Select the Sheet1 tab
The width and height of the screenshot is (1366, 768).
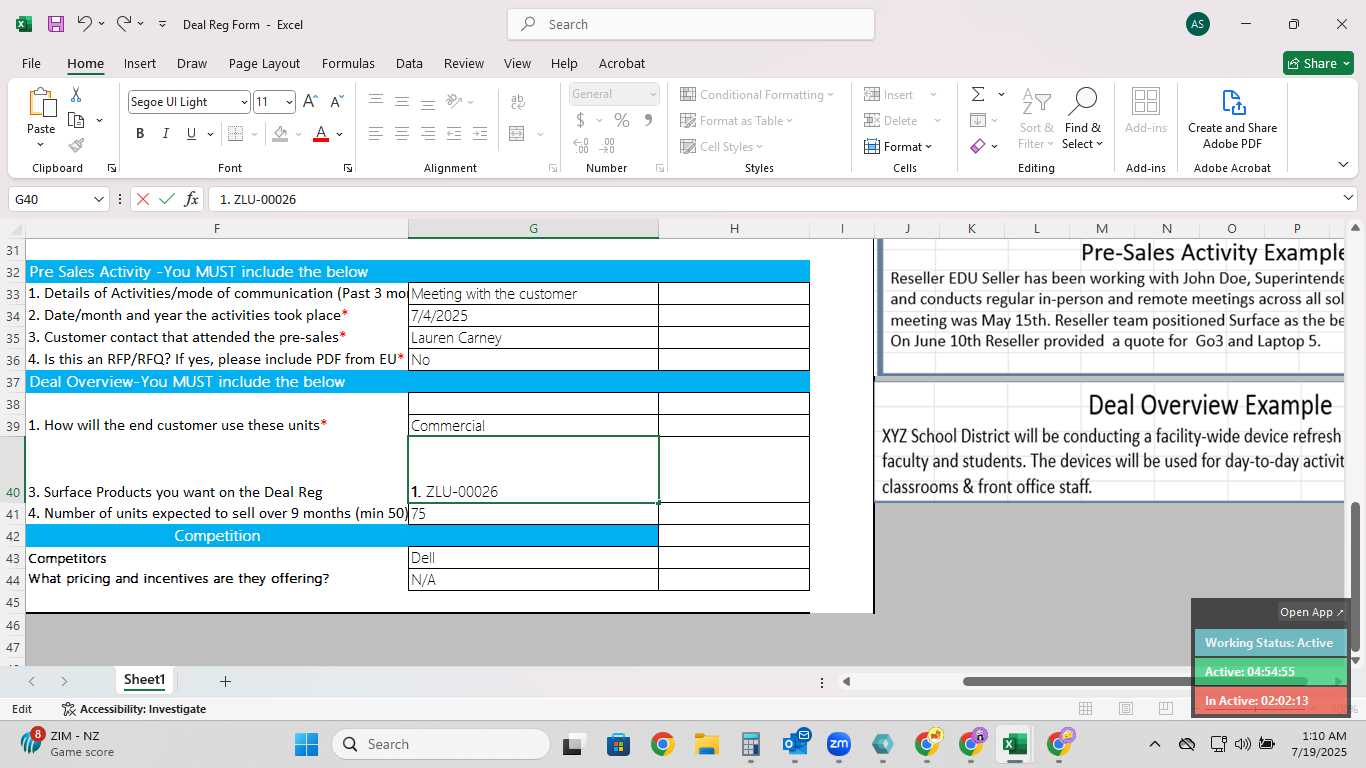[144, 680]
